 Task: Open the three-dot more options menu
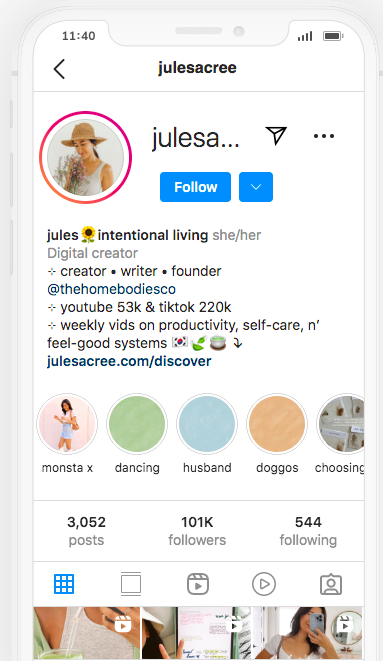coord(324,136)
